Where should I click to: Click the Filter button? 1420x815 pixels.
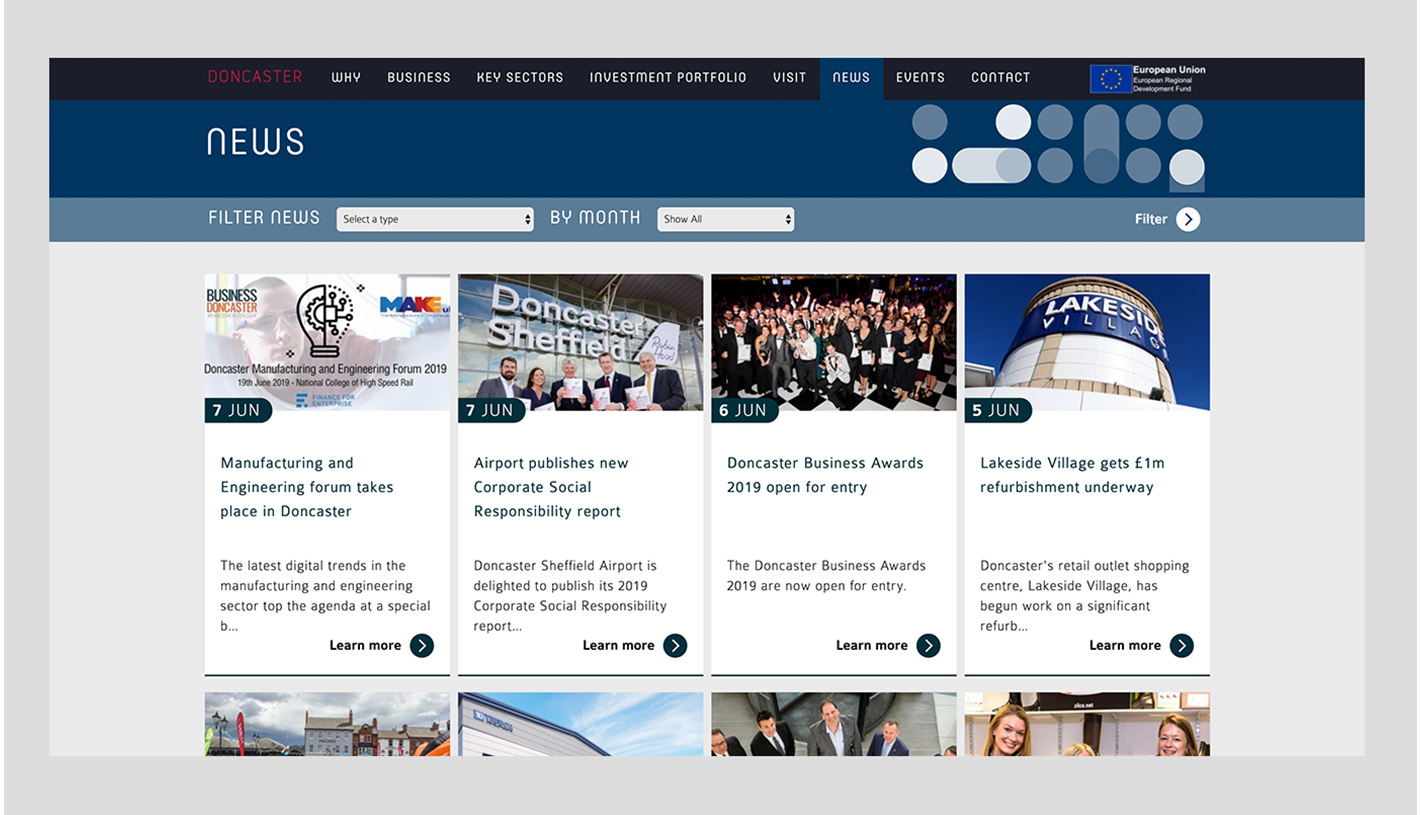click(1152, 219)
